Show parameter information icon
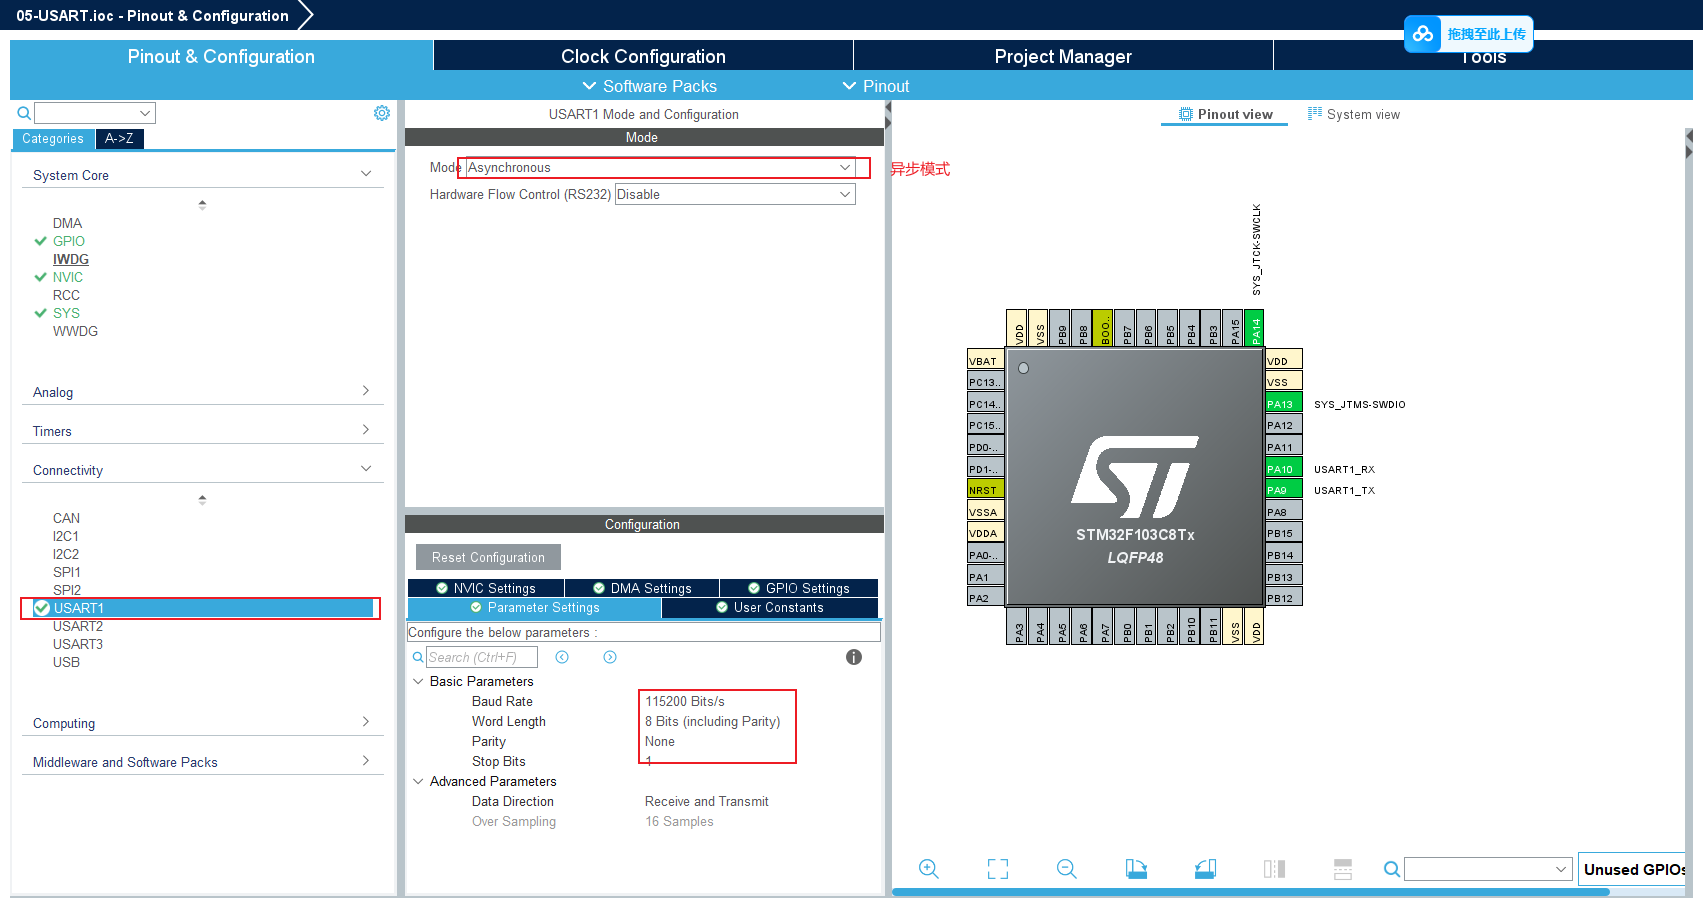 [854, 657]
